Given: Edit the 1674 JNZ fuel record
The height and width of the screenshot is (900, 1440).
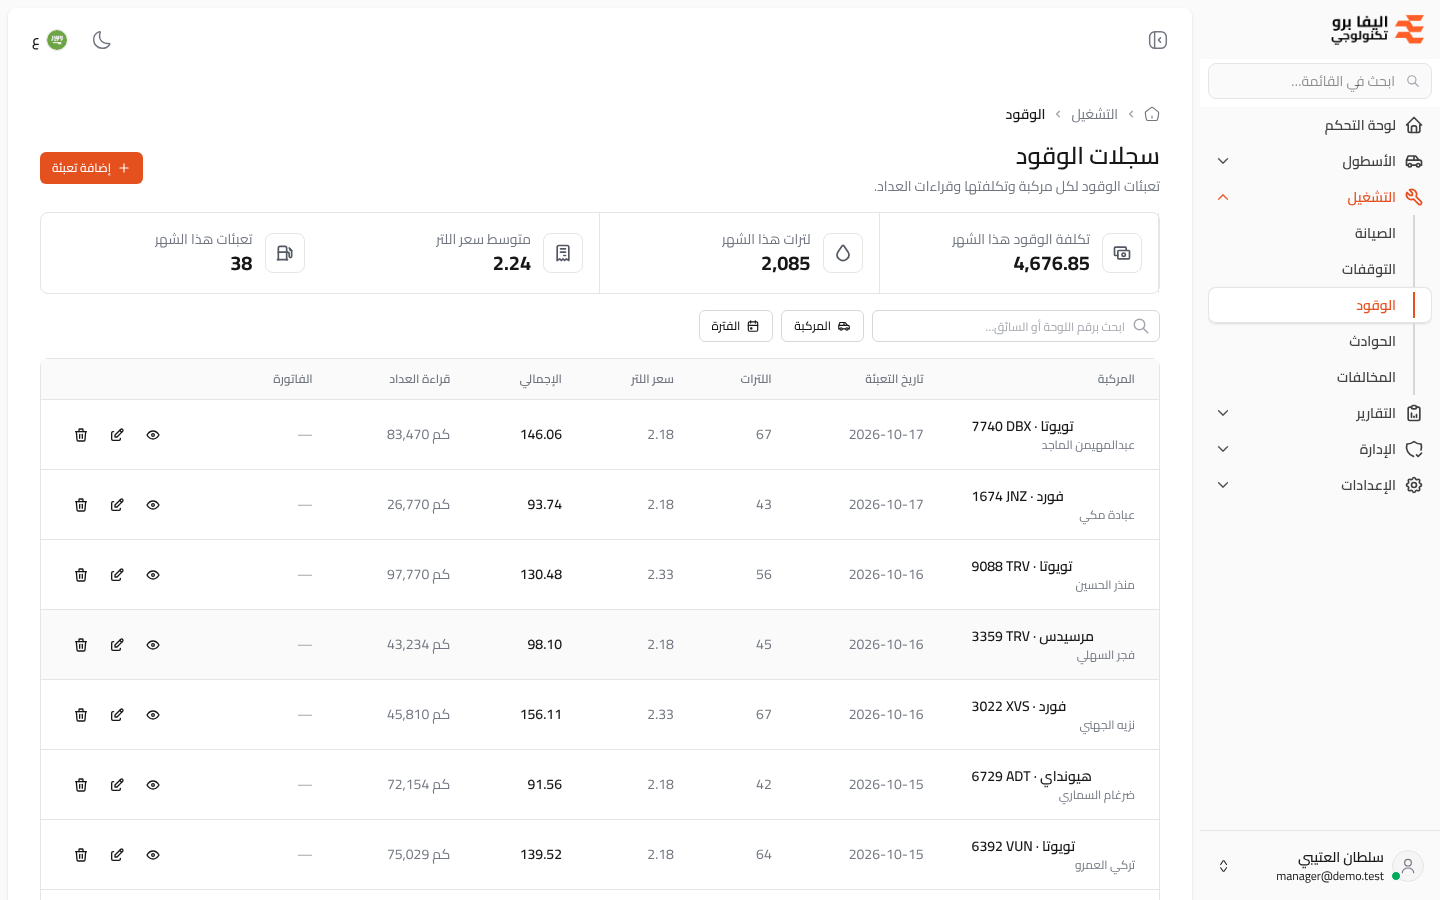Looking at the screenshot, I should click(x=117, y=505).
